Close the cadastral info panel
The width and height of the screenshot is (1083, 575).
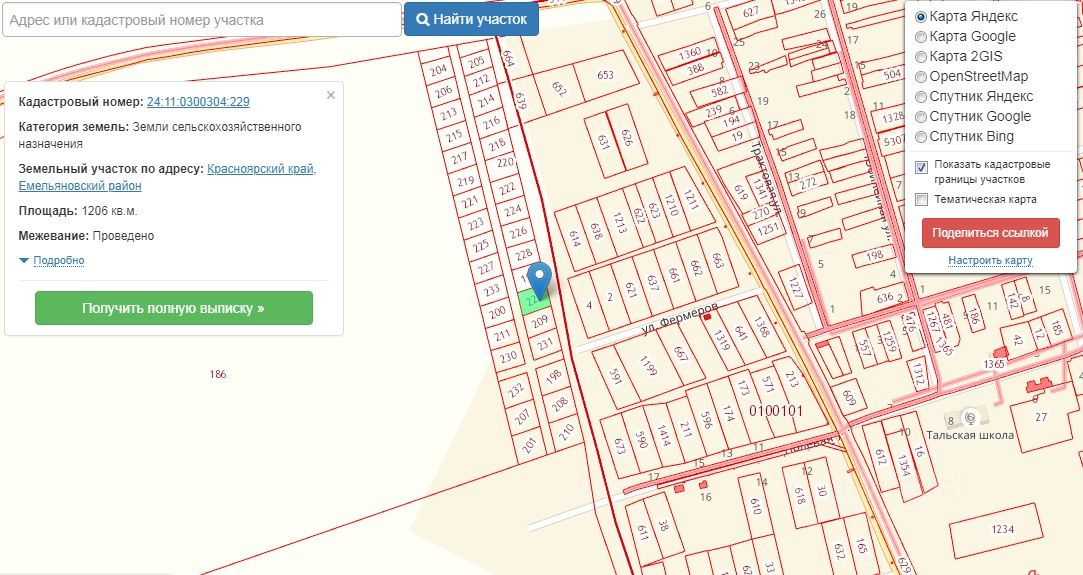(x=331, y=95)
